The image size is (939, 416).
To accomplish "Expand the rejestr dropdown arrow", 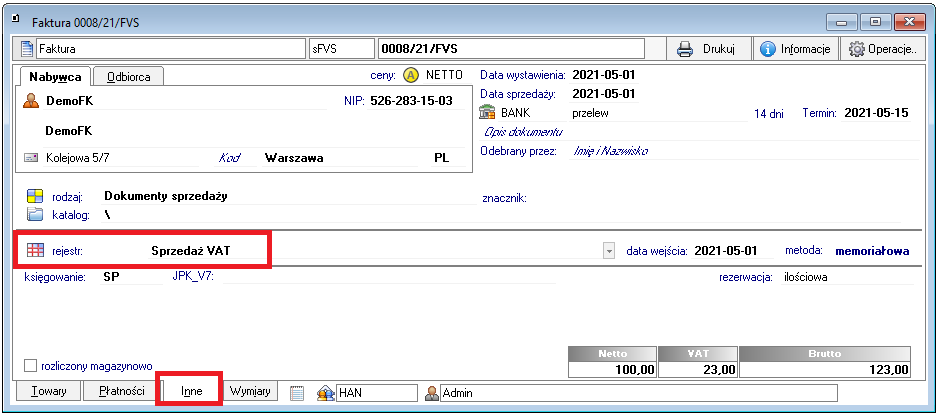I will (609, 251).
